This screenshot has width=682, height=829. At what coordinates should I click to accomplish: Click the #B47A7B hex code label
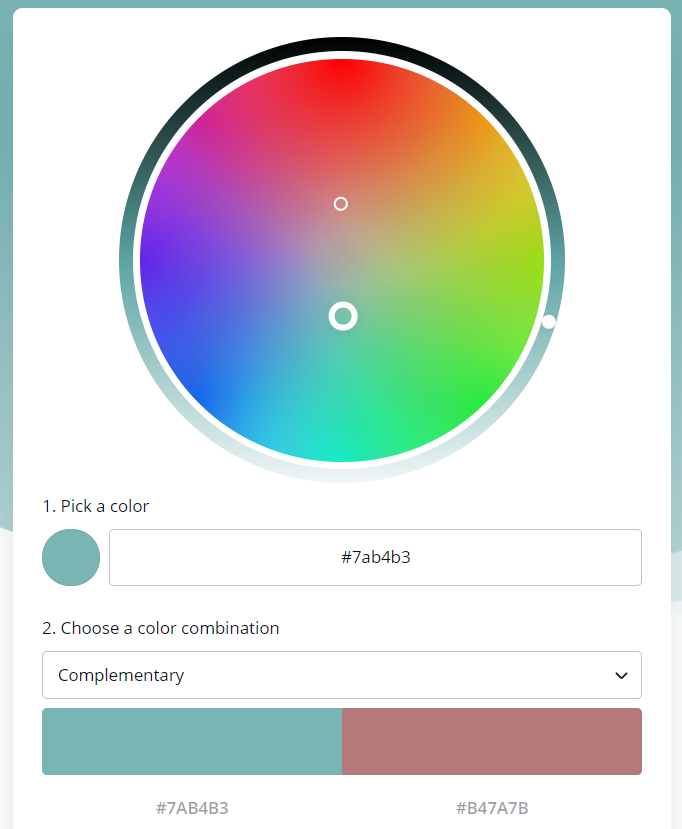(492, 808)
